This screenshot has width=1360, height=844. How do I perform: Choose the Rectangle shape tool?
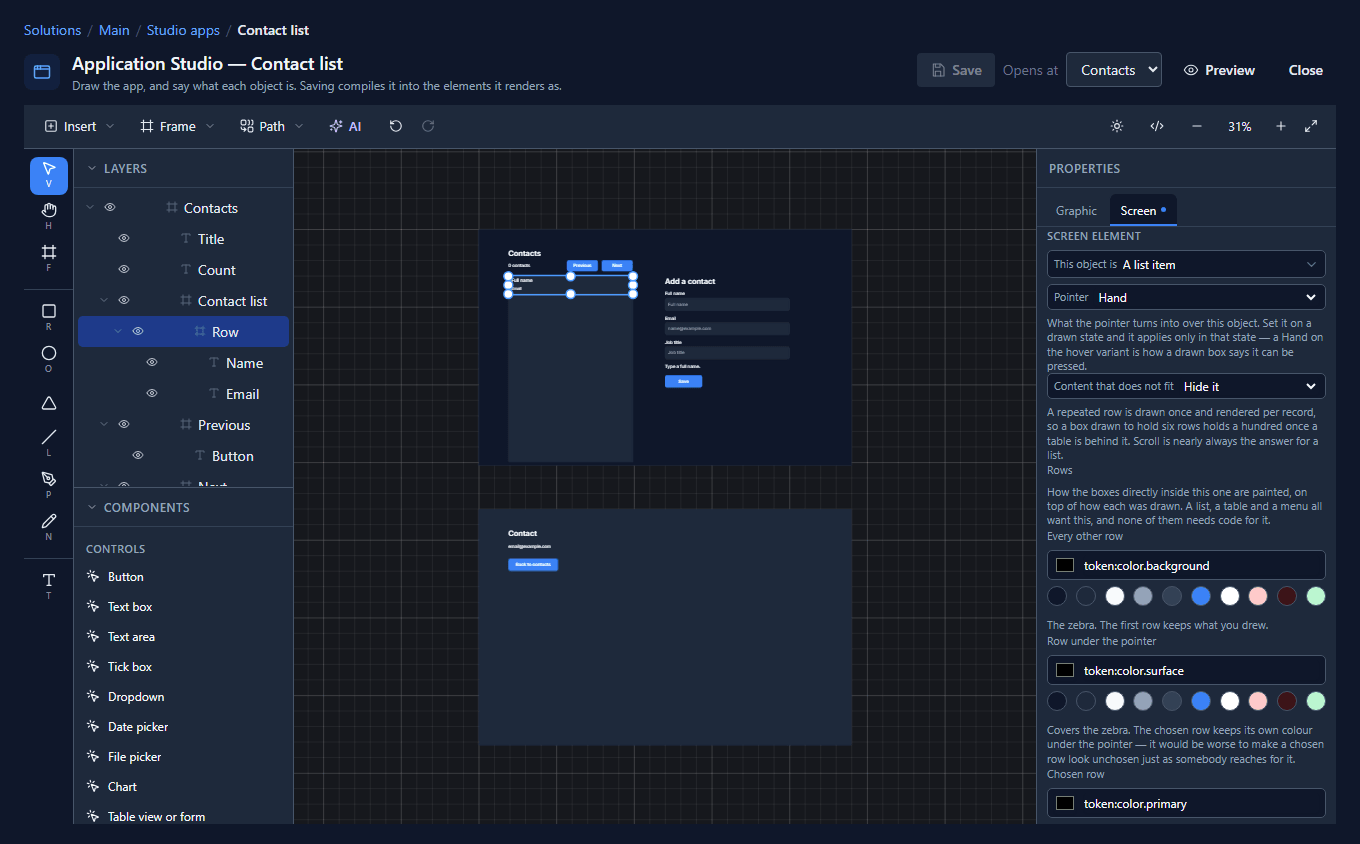(49, 318)
